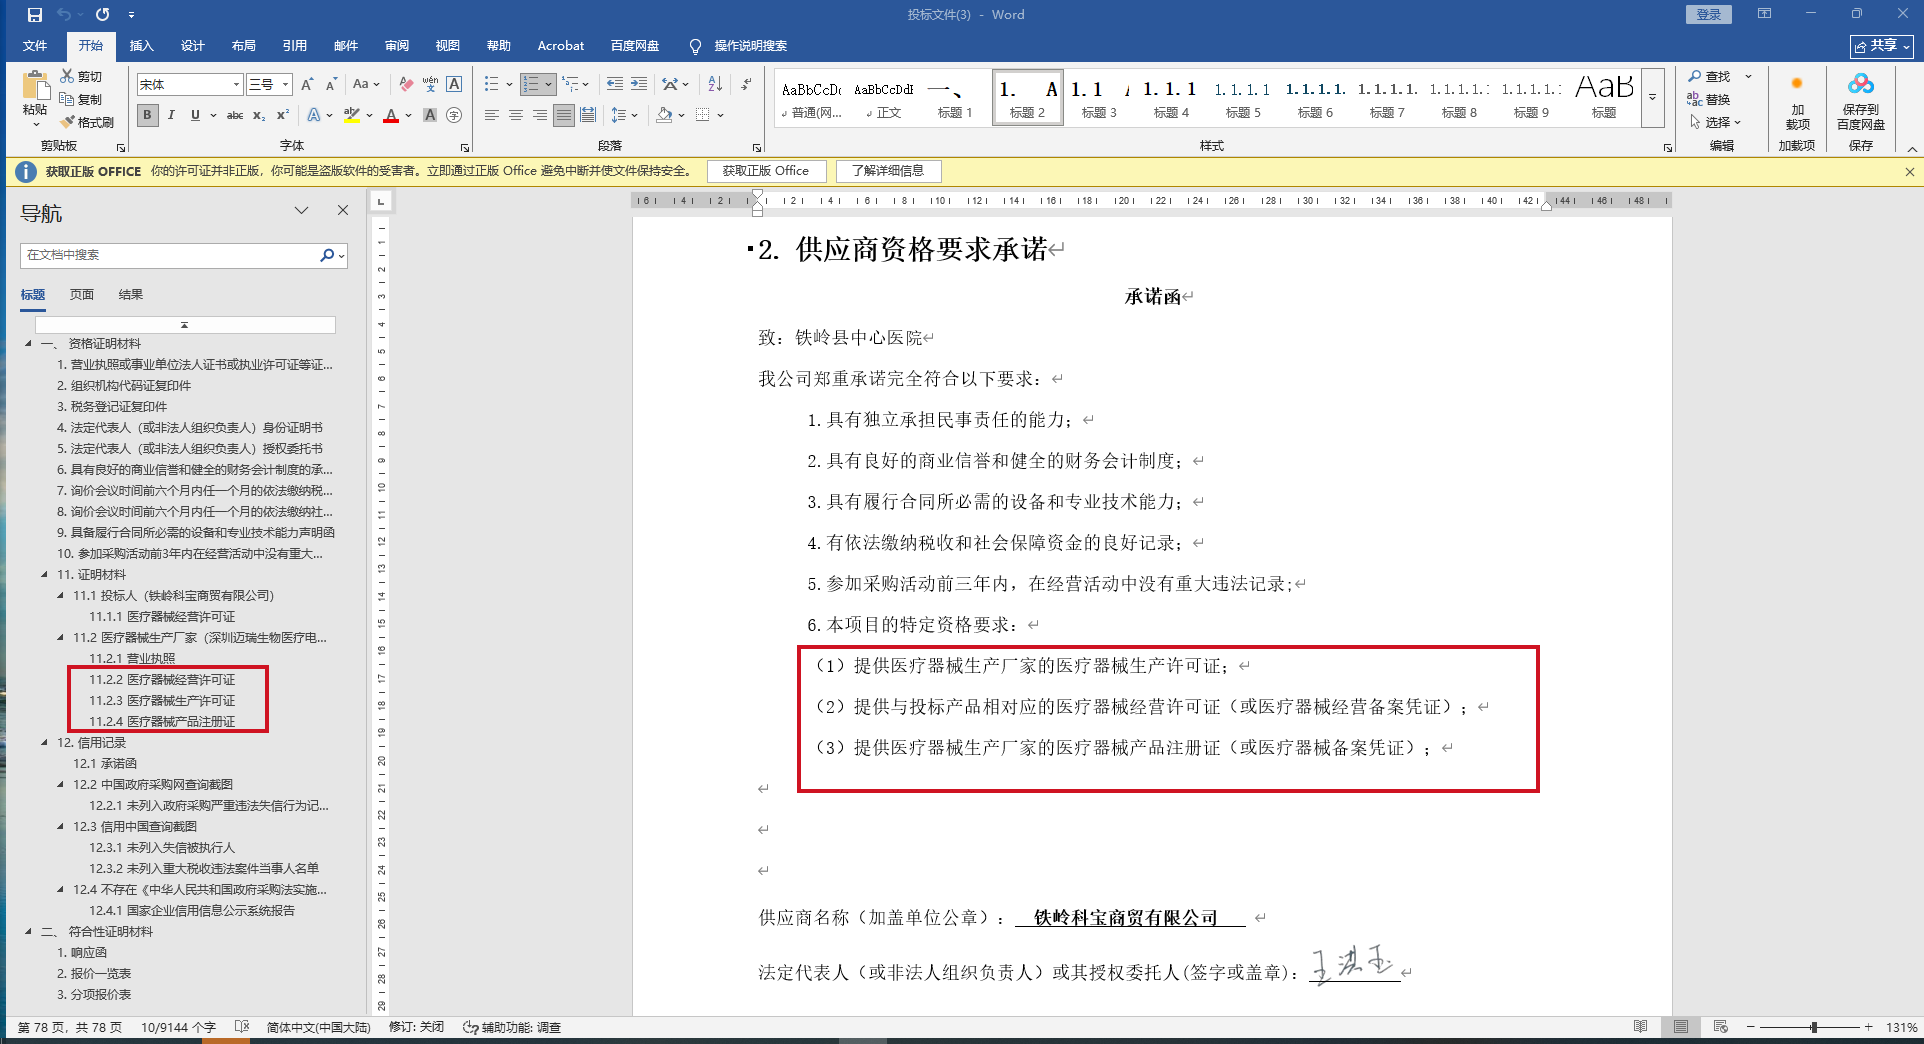Screen dimensions: 1924x1044
Task: Apply strikethrough formatting
Action: (235, 115)
